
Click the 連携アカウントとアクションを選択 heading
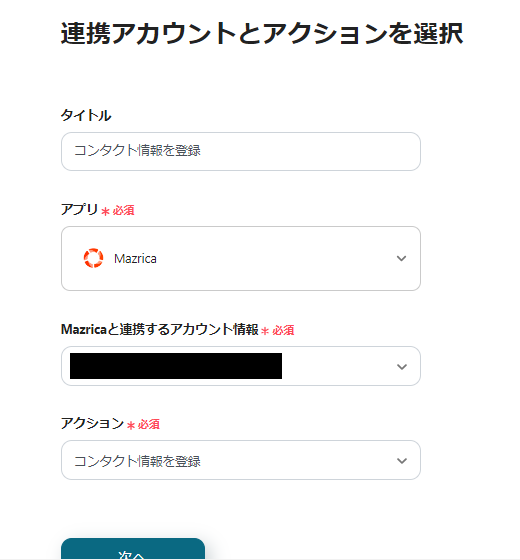point(262,34)
